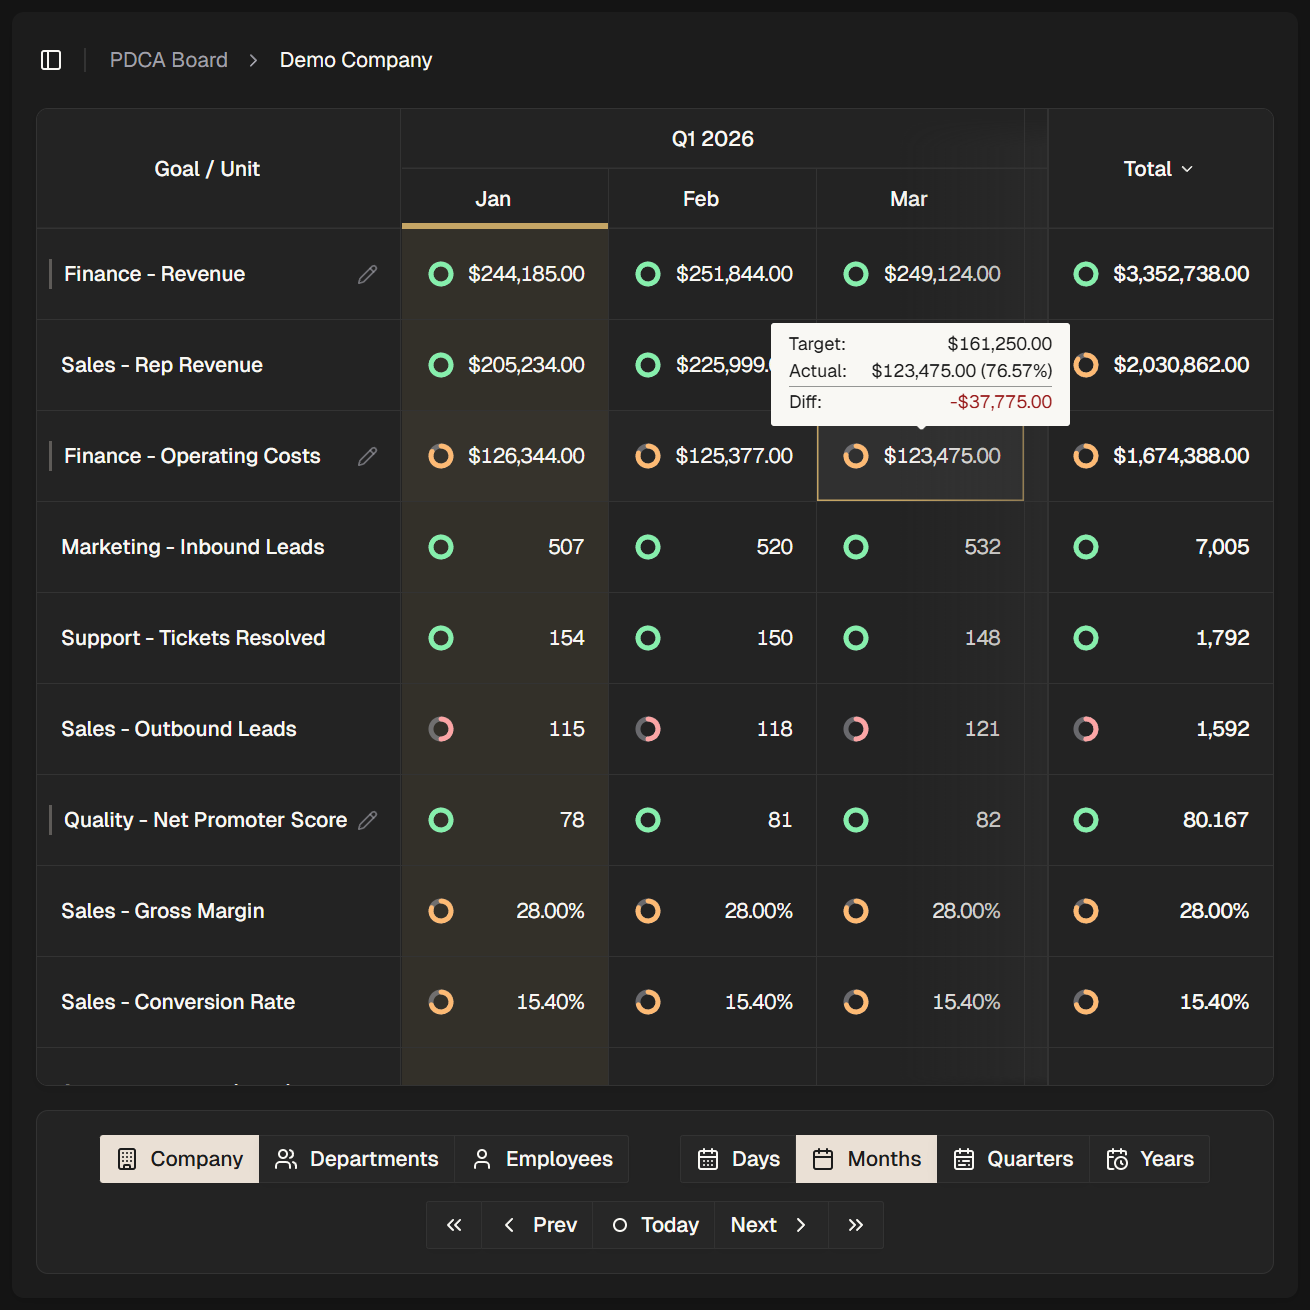Switch view to Departments
The image size is (1310, 1310).
[x=357, y=1159]
